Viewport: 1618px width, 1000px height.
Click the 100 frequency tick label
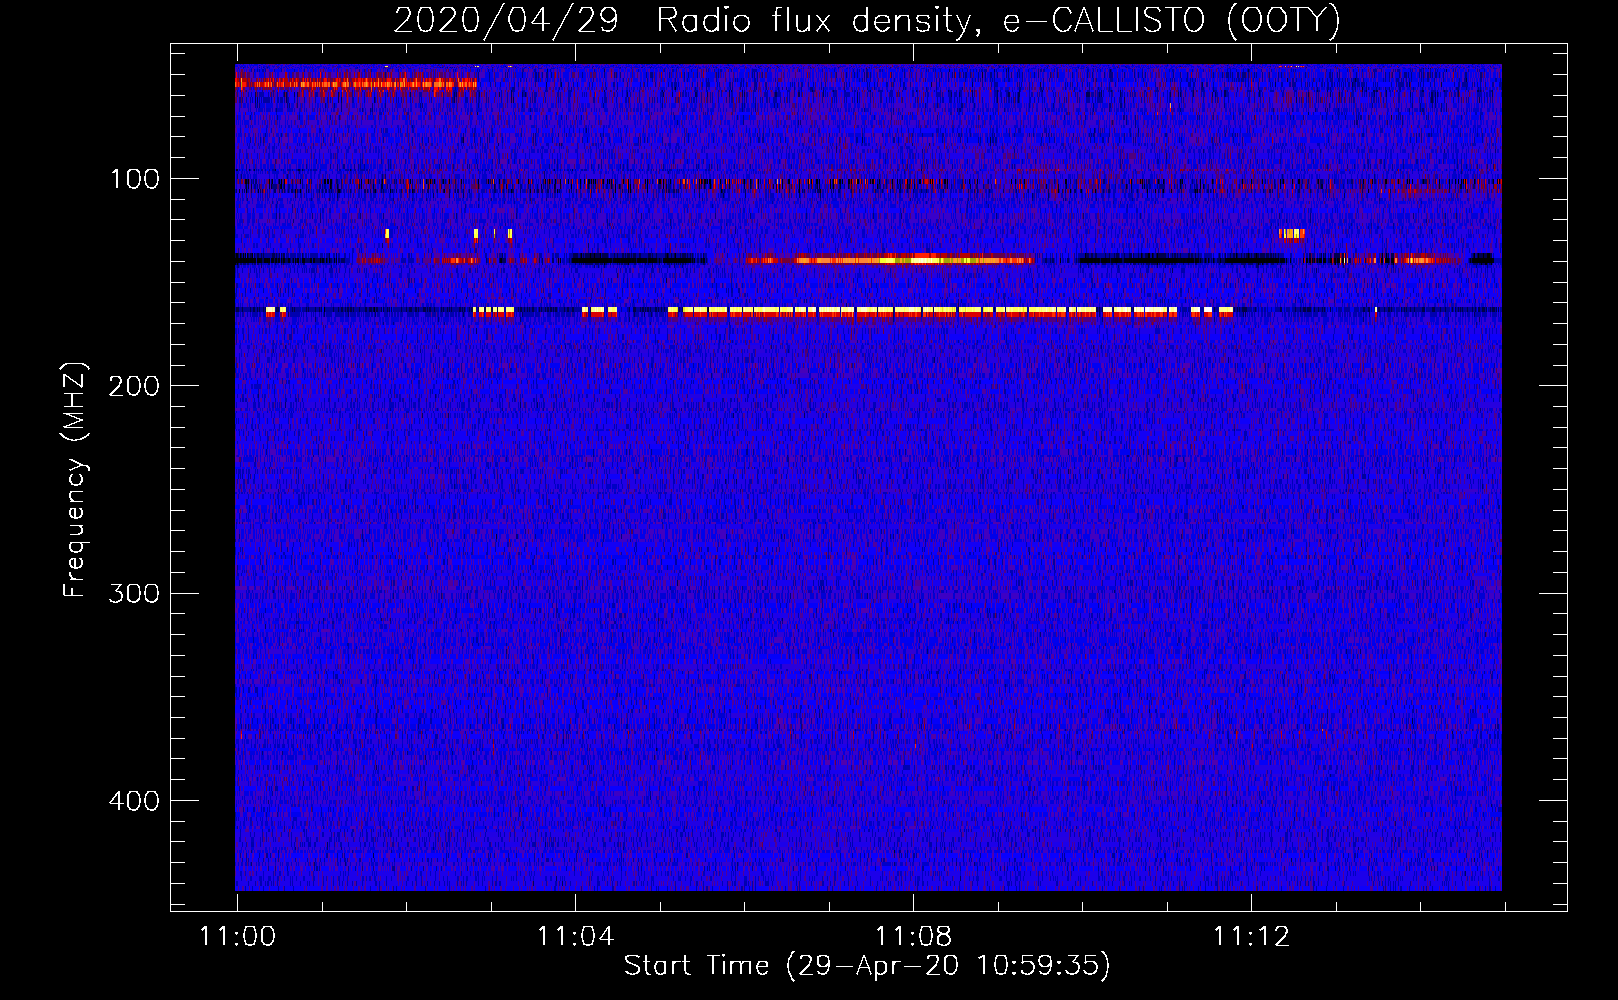pyautogui.click(x=135, y=179)
